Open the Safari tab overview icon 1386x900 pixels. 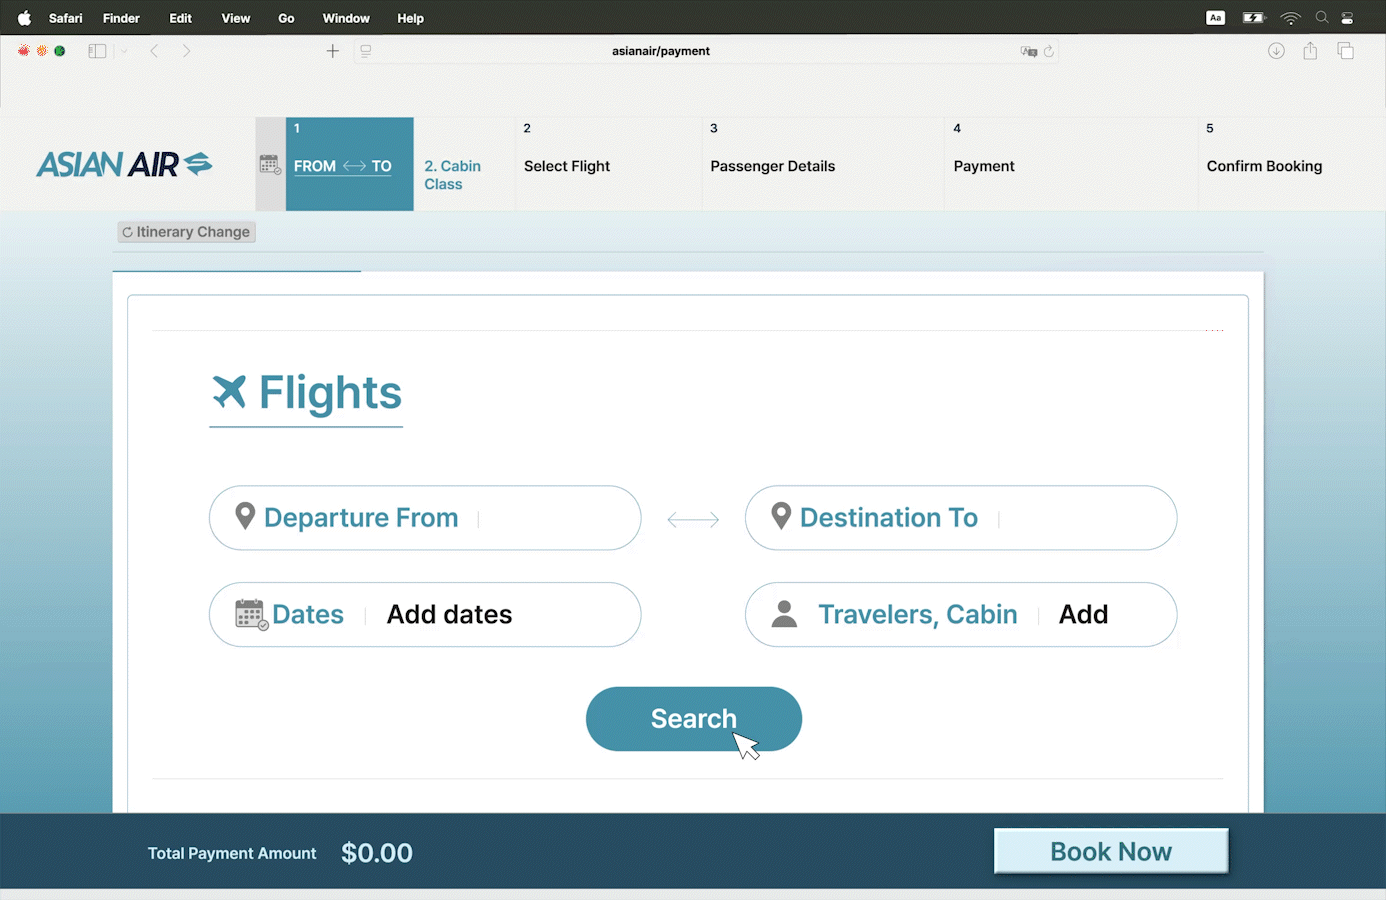(1345, 51)
